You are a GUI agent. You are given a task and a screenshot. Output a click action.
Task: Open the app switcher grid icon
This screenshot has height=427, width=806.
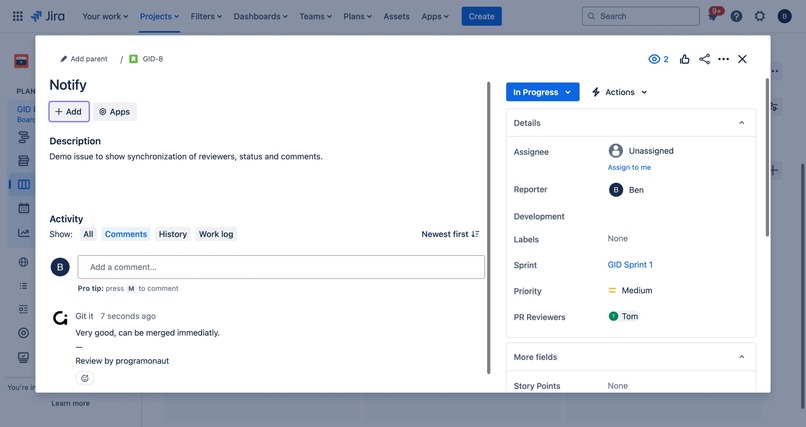(17, 16)
